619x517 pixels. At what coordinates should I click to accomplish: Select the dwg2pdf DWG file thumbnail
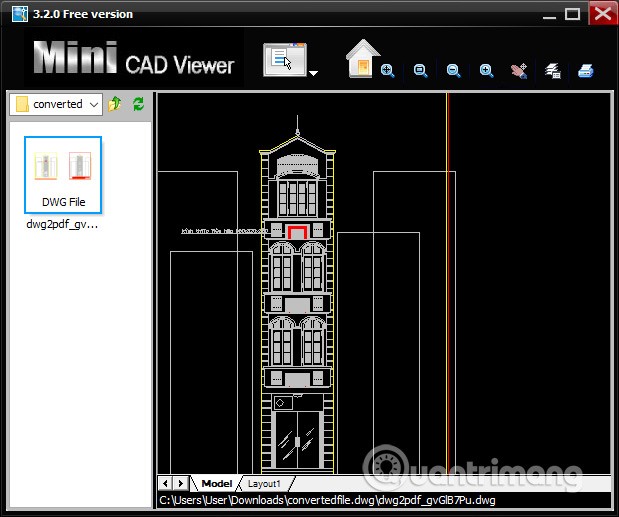[63, 174]
